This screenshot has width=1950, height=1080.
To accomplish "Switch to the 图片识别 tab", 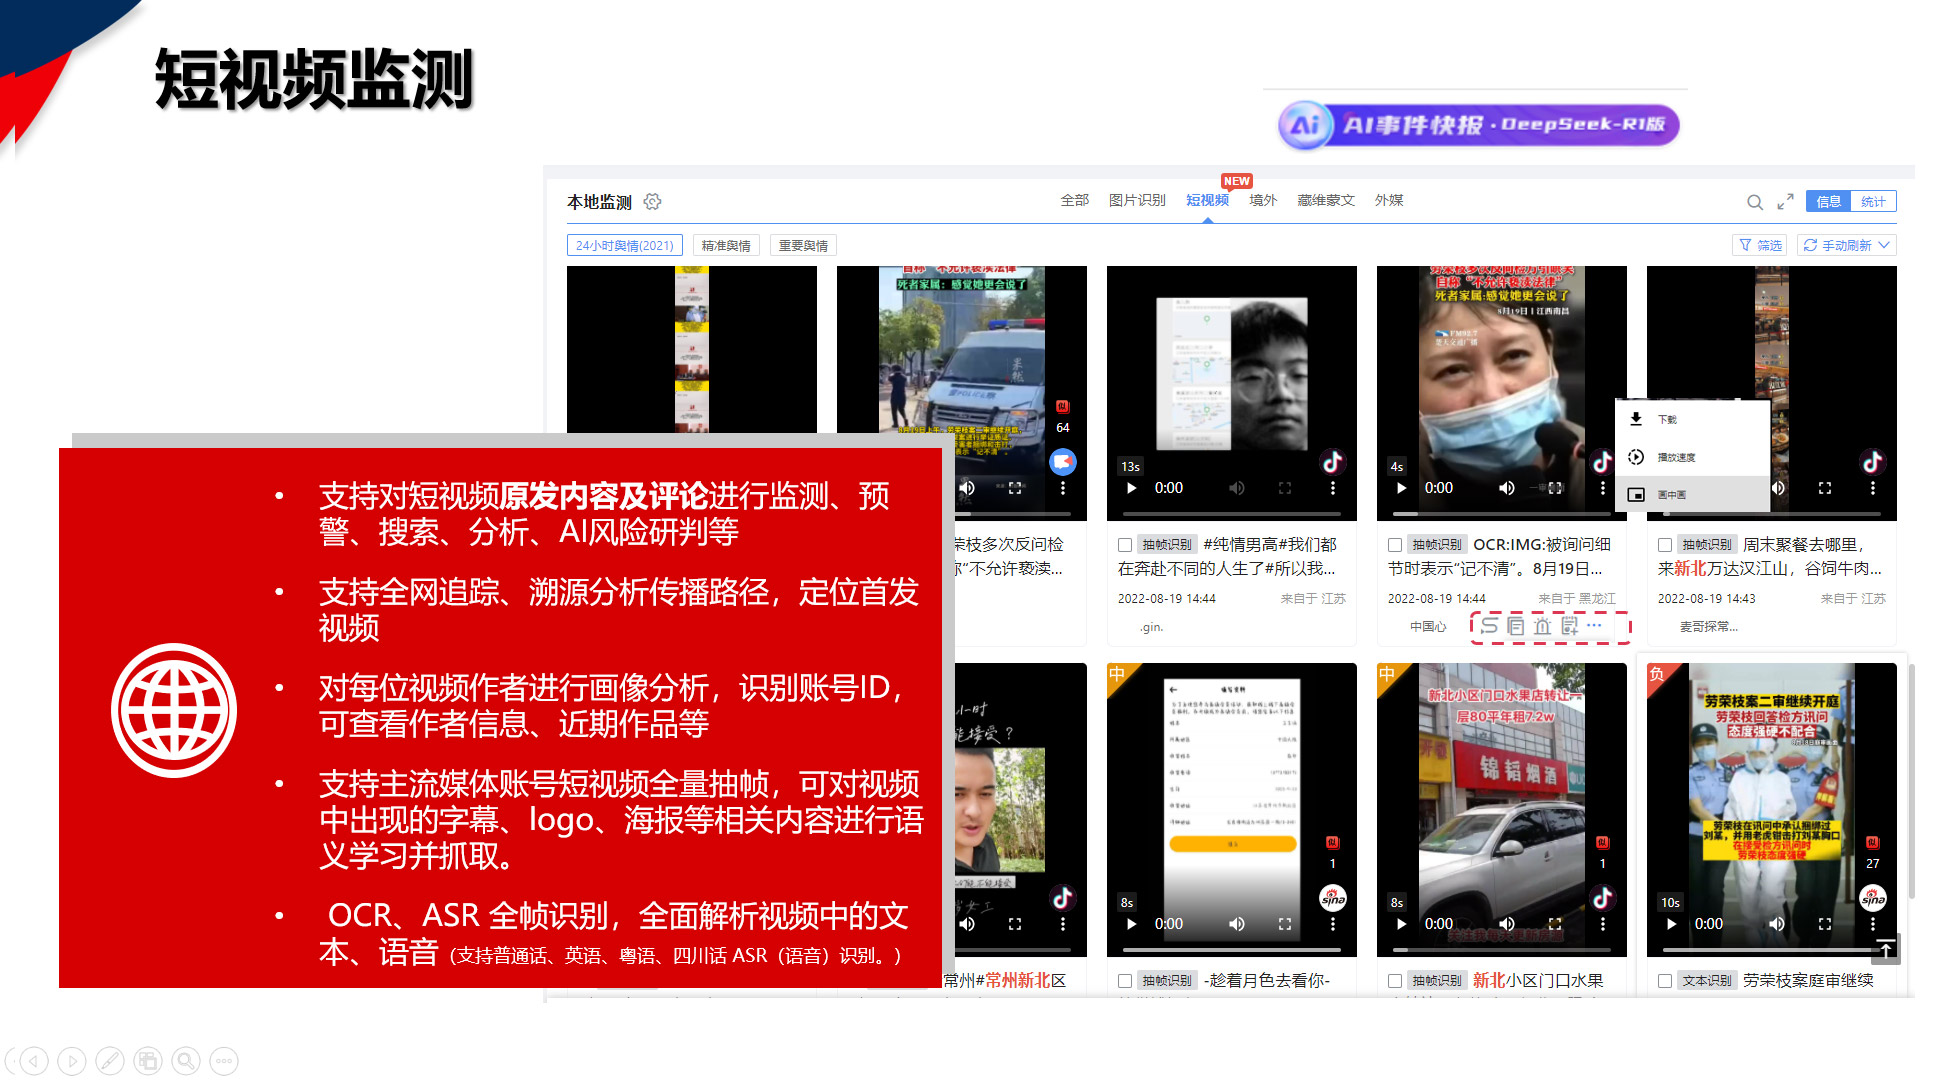I will [1137, 200].
